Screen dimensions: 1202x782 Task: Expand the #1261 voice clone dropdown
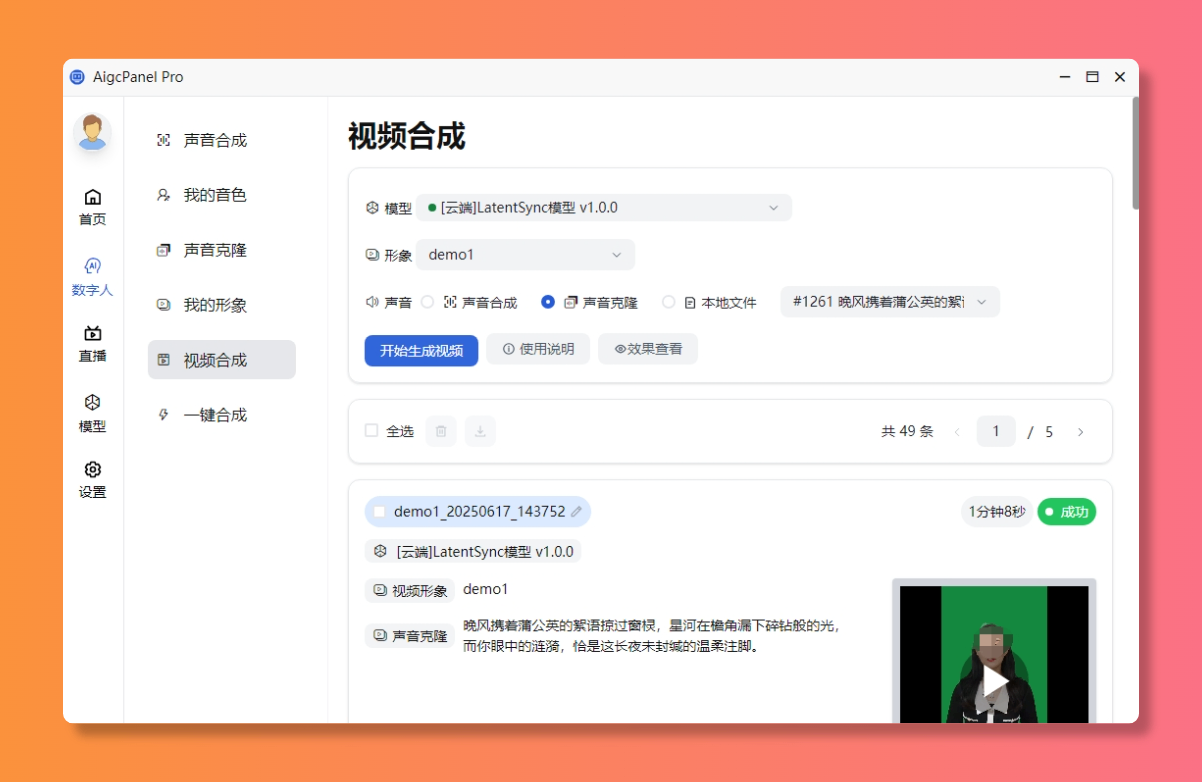coord(888,301)
